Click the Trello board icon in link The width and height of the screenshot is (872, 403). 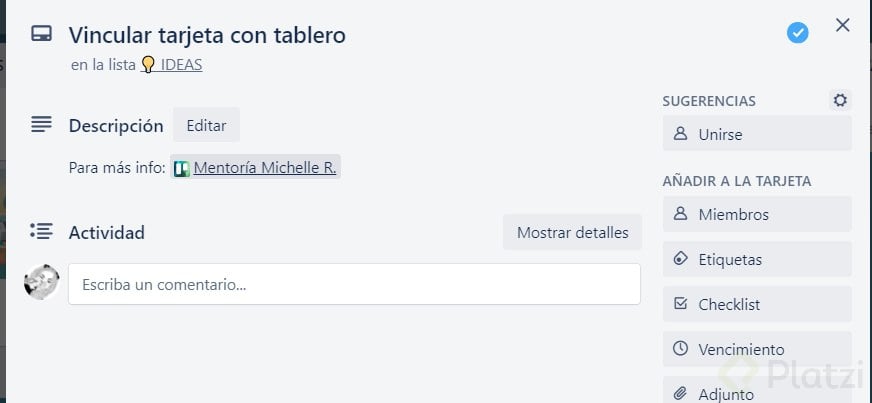click(181, 168)
